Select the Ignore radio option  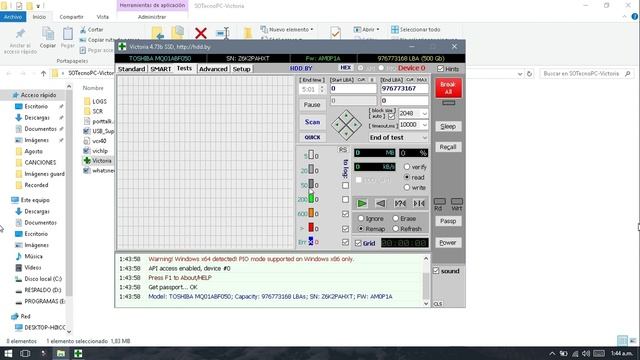click(x=361, y=218)
